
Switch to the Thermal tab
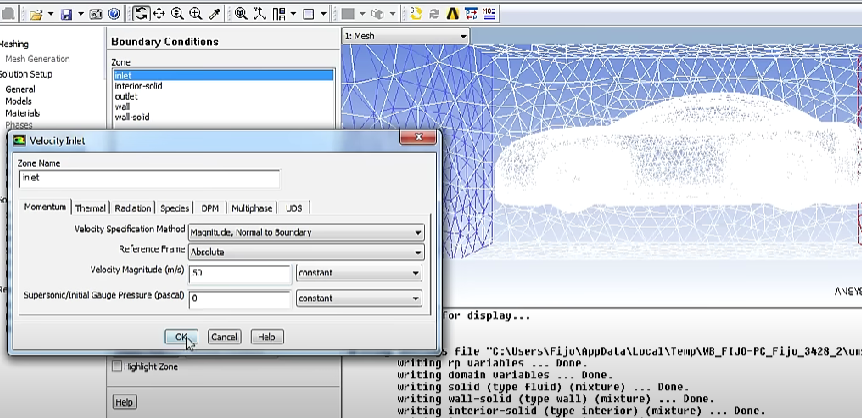90,208
